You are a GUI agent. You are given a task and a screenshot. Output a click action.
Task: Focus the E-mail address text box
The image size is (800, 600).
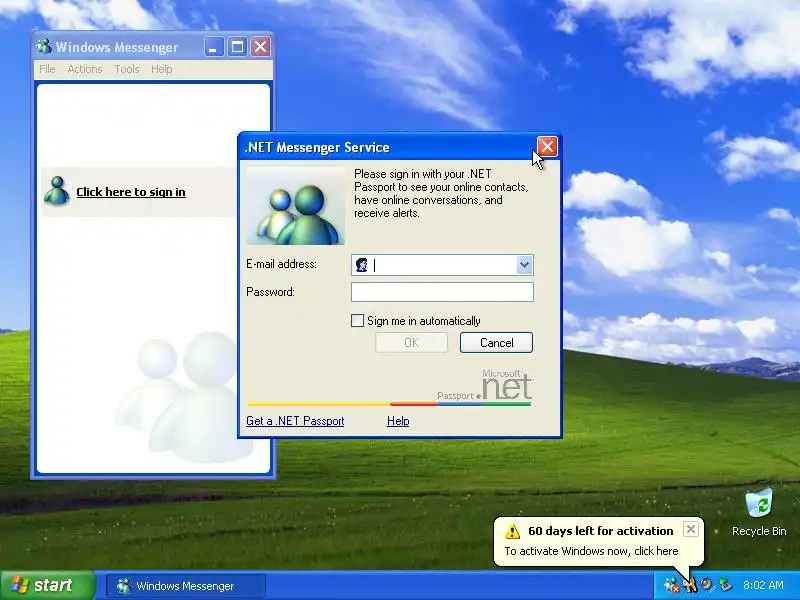[x=443, y=265]
